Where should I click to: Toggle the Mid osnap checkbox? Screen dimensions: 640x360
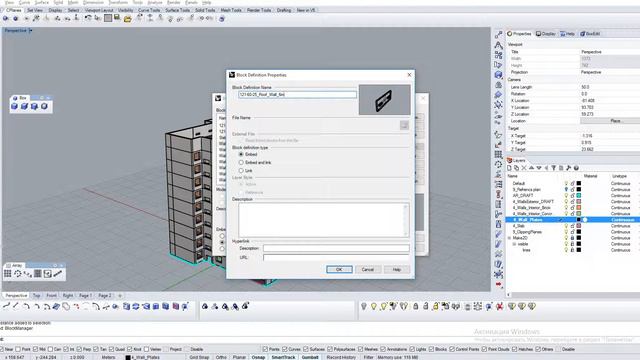(35, 349)
